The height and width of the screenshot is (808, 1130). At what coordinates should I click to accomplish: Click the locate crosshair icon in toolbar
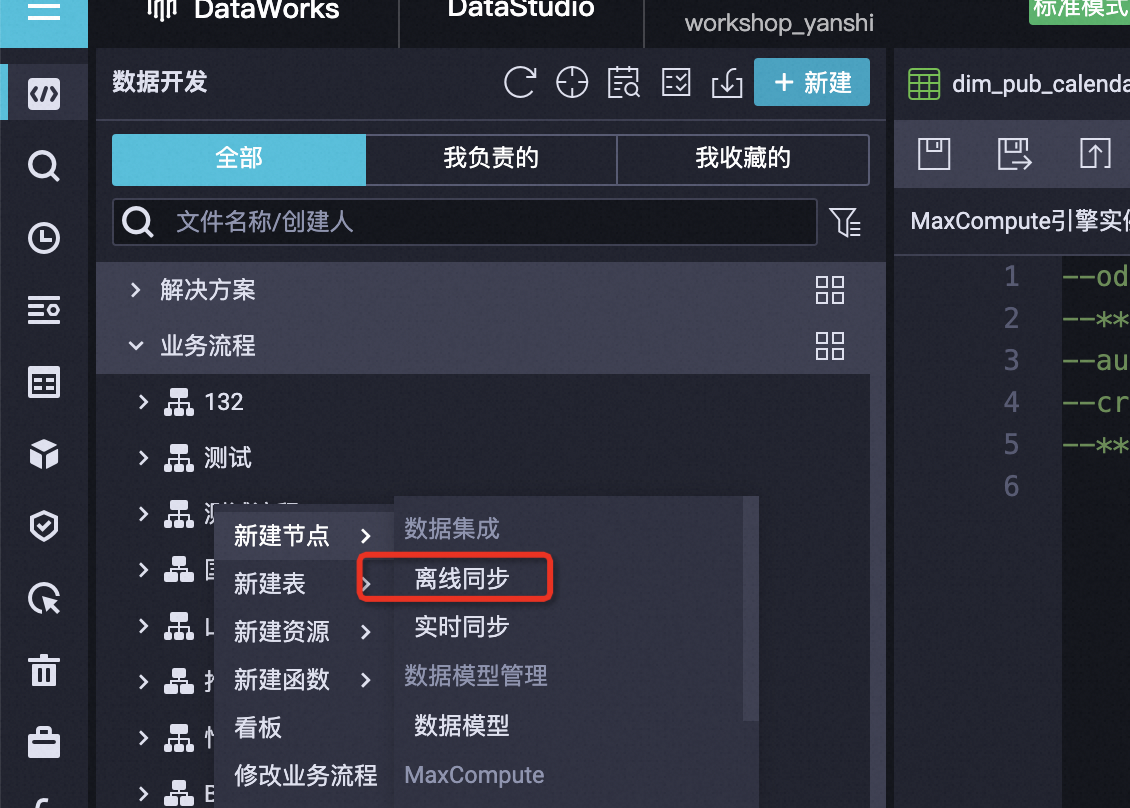coord(572,82)
